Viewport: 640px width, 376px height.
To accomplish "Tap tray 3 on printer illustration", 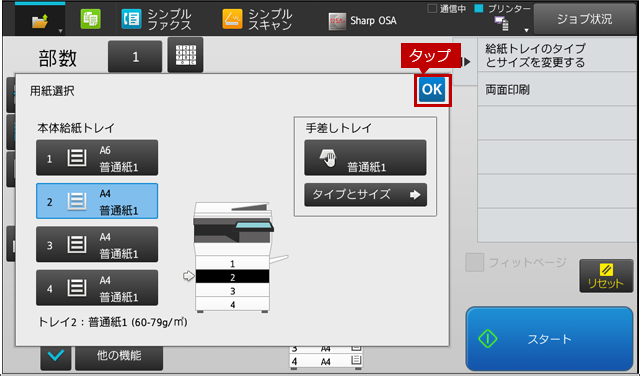I will pyautogui.click(x=232, y=291).
